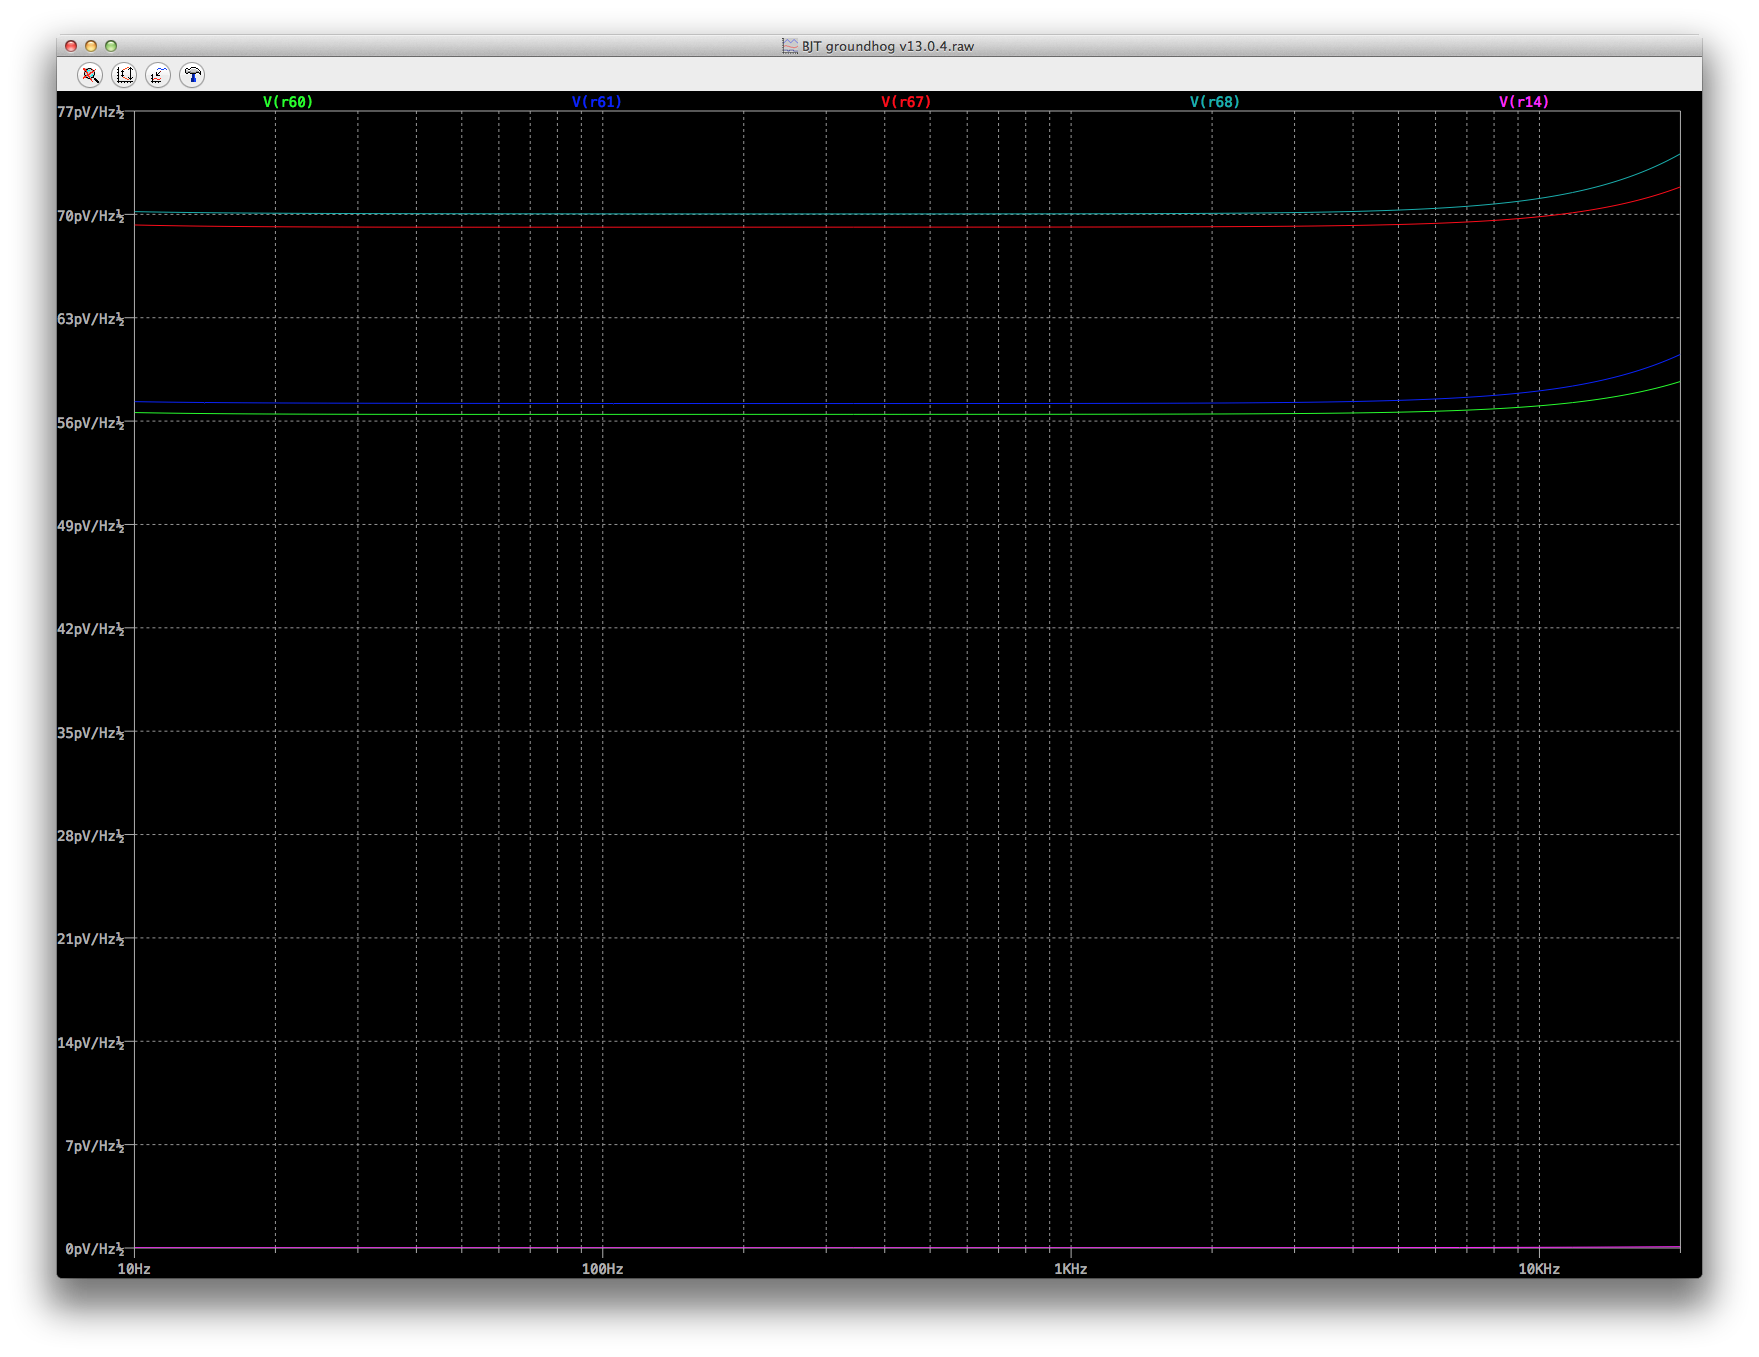Click the 14pV/Hz½ axis label
Viewport: 1759px width, 1357px height.
point(91,1043)
